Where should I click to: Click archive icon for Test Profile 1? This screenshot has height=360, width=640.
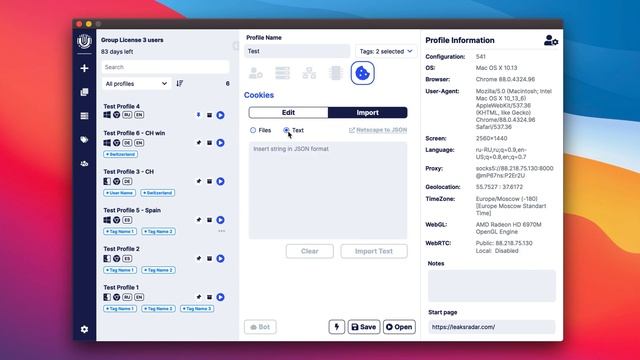209,297
